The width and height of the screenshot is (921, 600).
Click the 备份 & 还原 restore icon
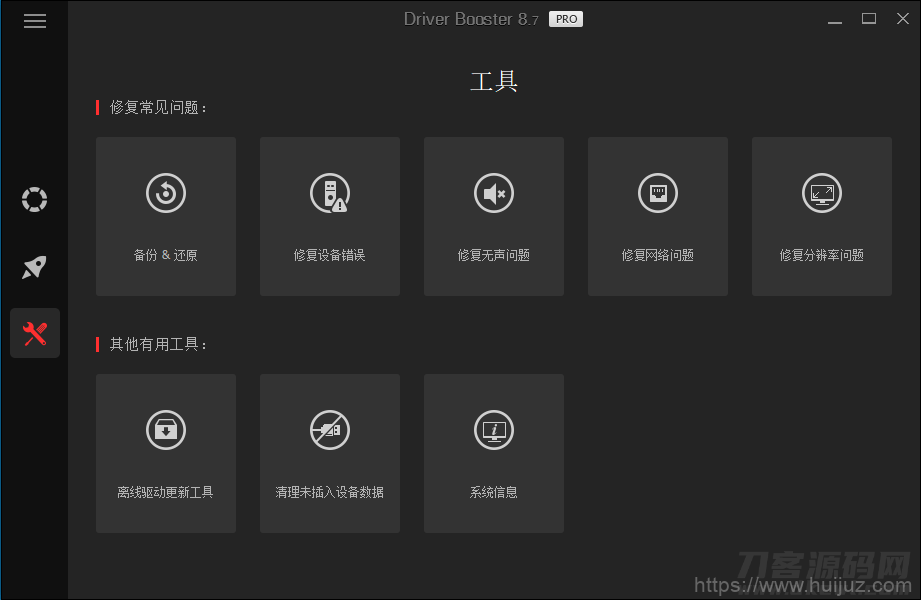pos(166,193)
